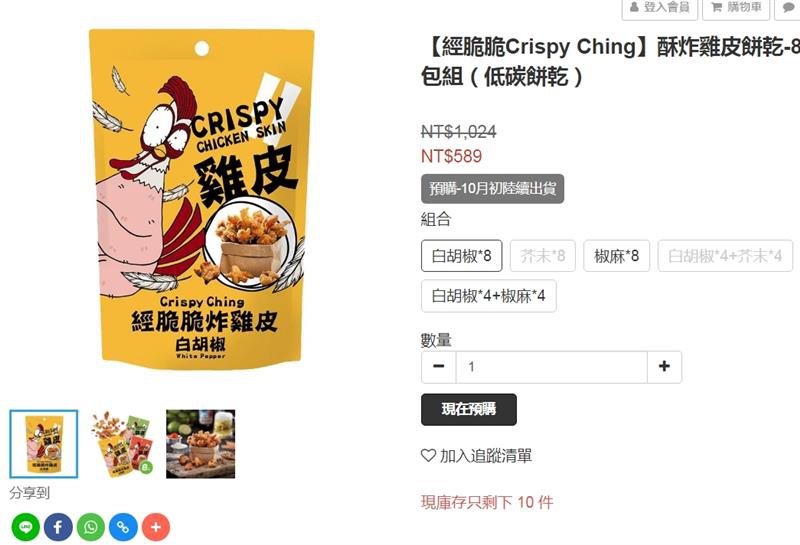
Task: Choose the 白胡椒*4+椒麻*4 combo
Action: (x=489, y=296)
